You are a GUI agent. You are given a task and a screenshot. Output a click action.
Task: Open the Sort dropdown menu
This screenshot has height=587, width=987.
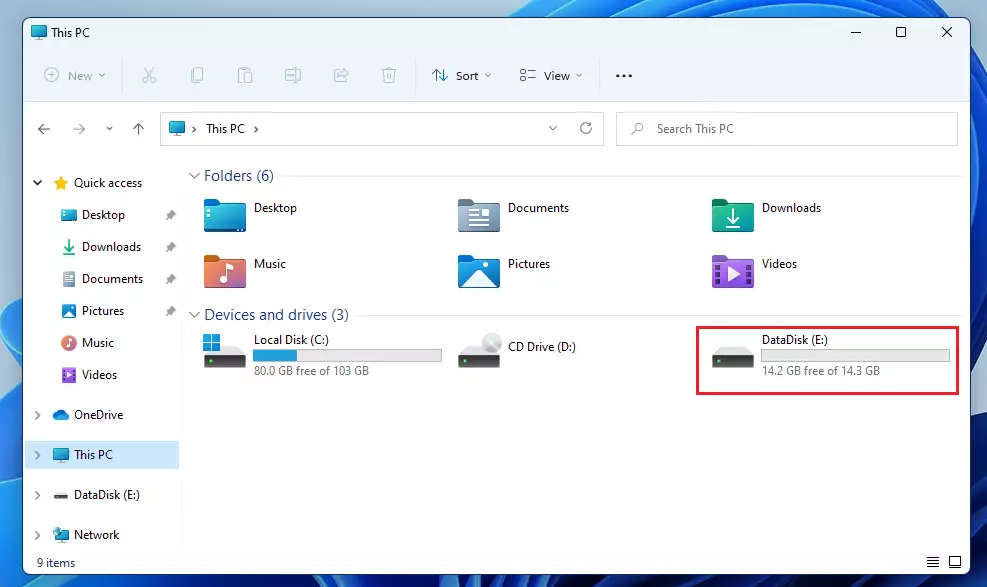point(461,75)
